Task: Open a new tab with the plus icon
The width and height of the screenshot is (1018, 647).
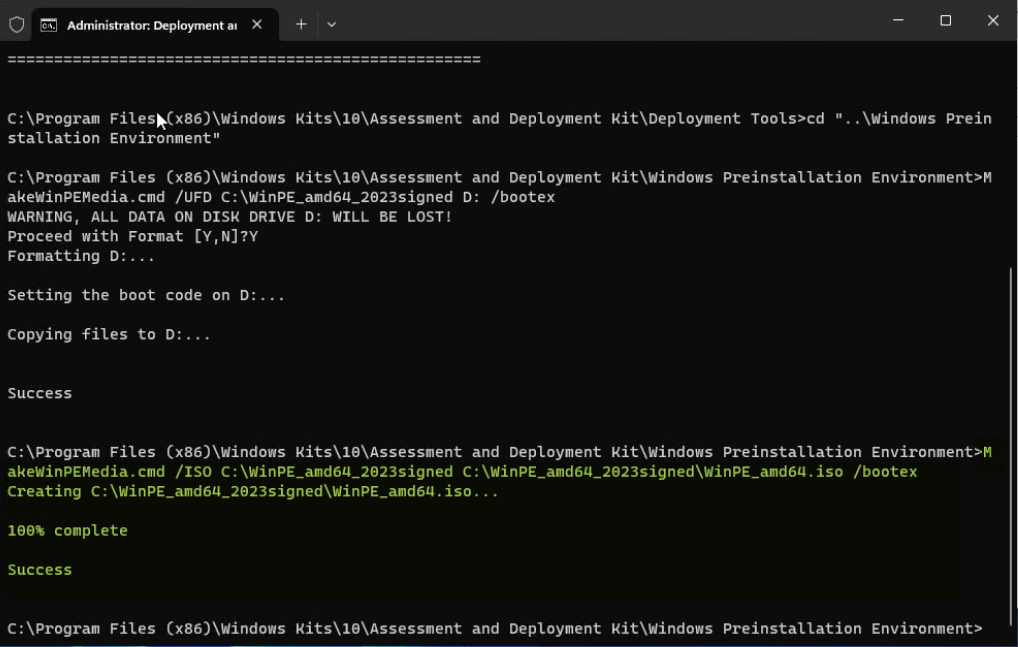Action: (x=300, y=23)
